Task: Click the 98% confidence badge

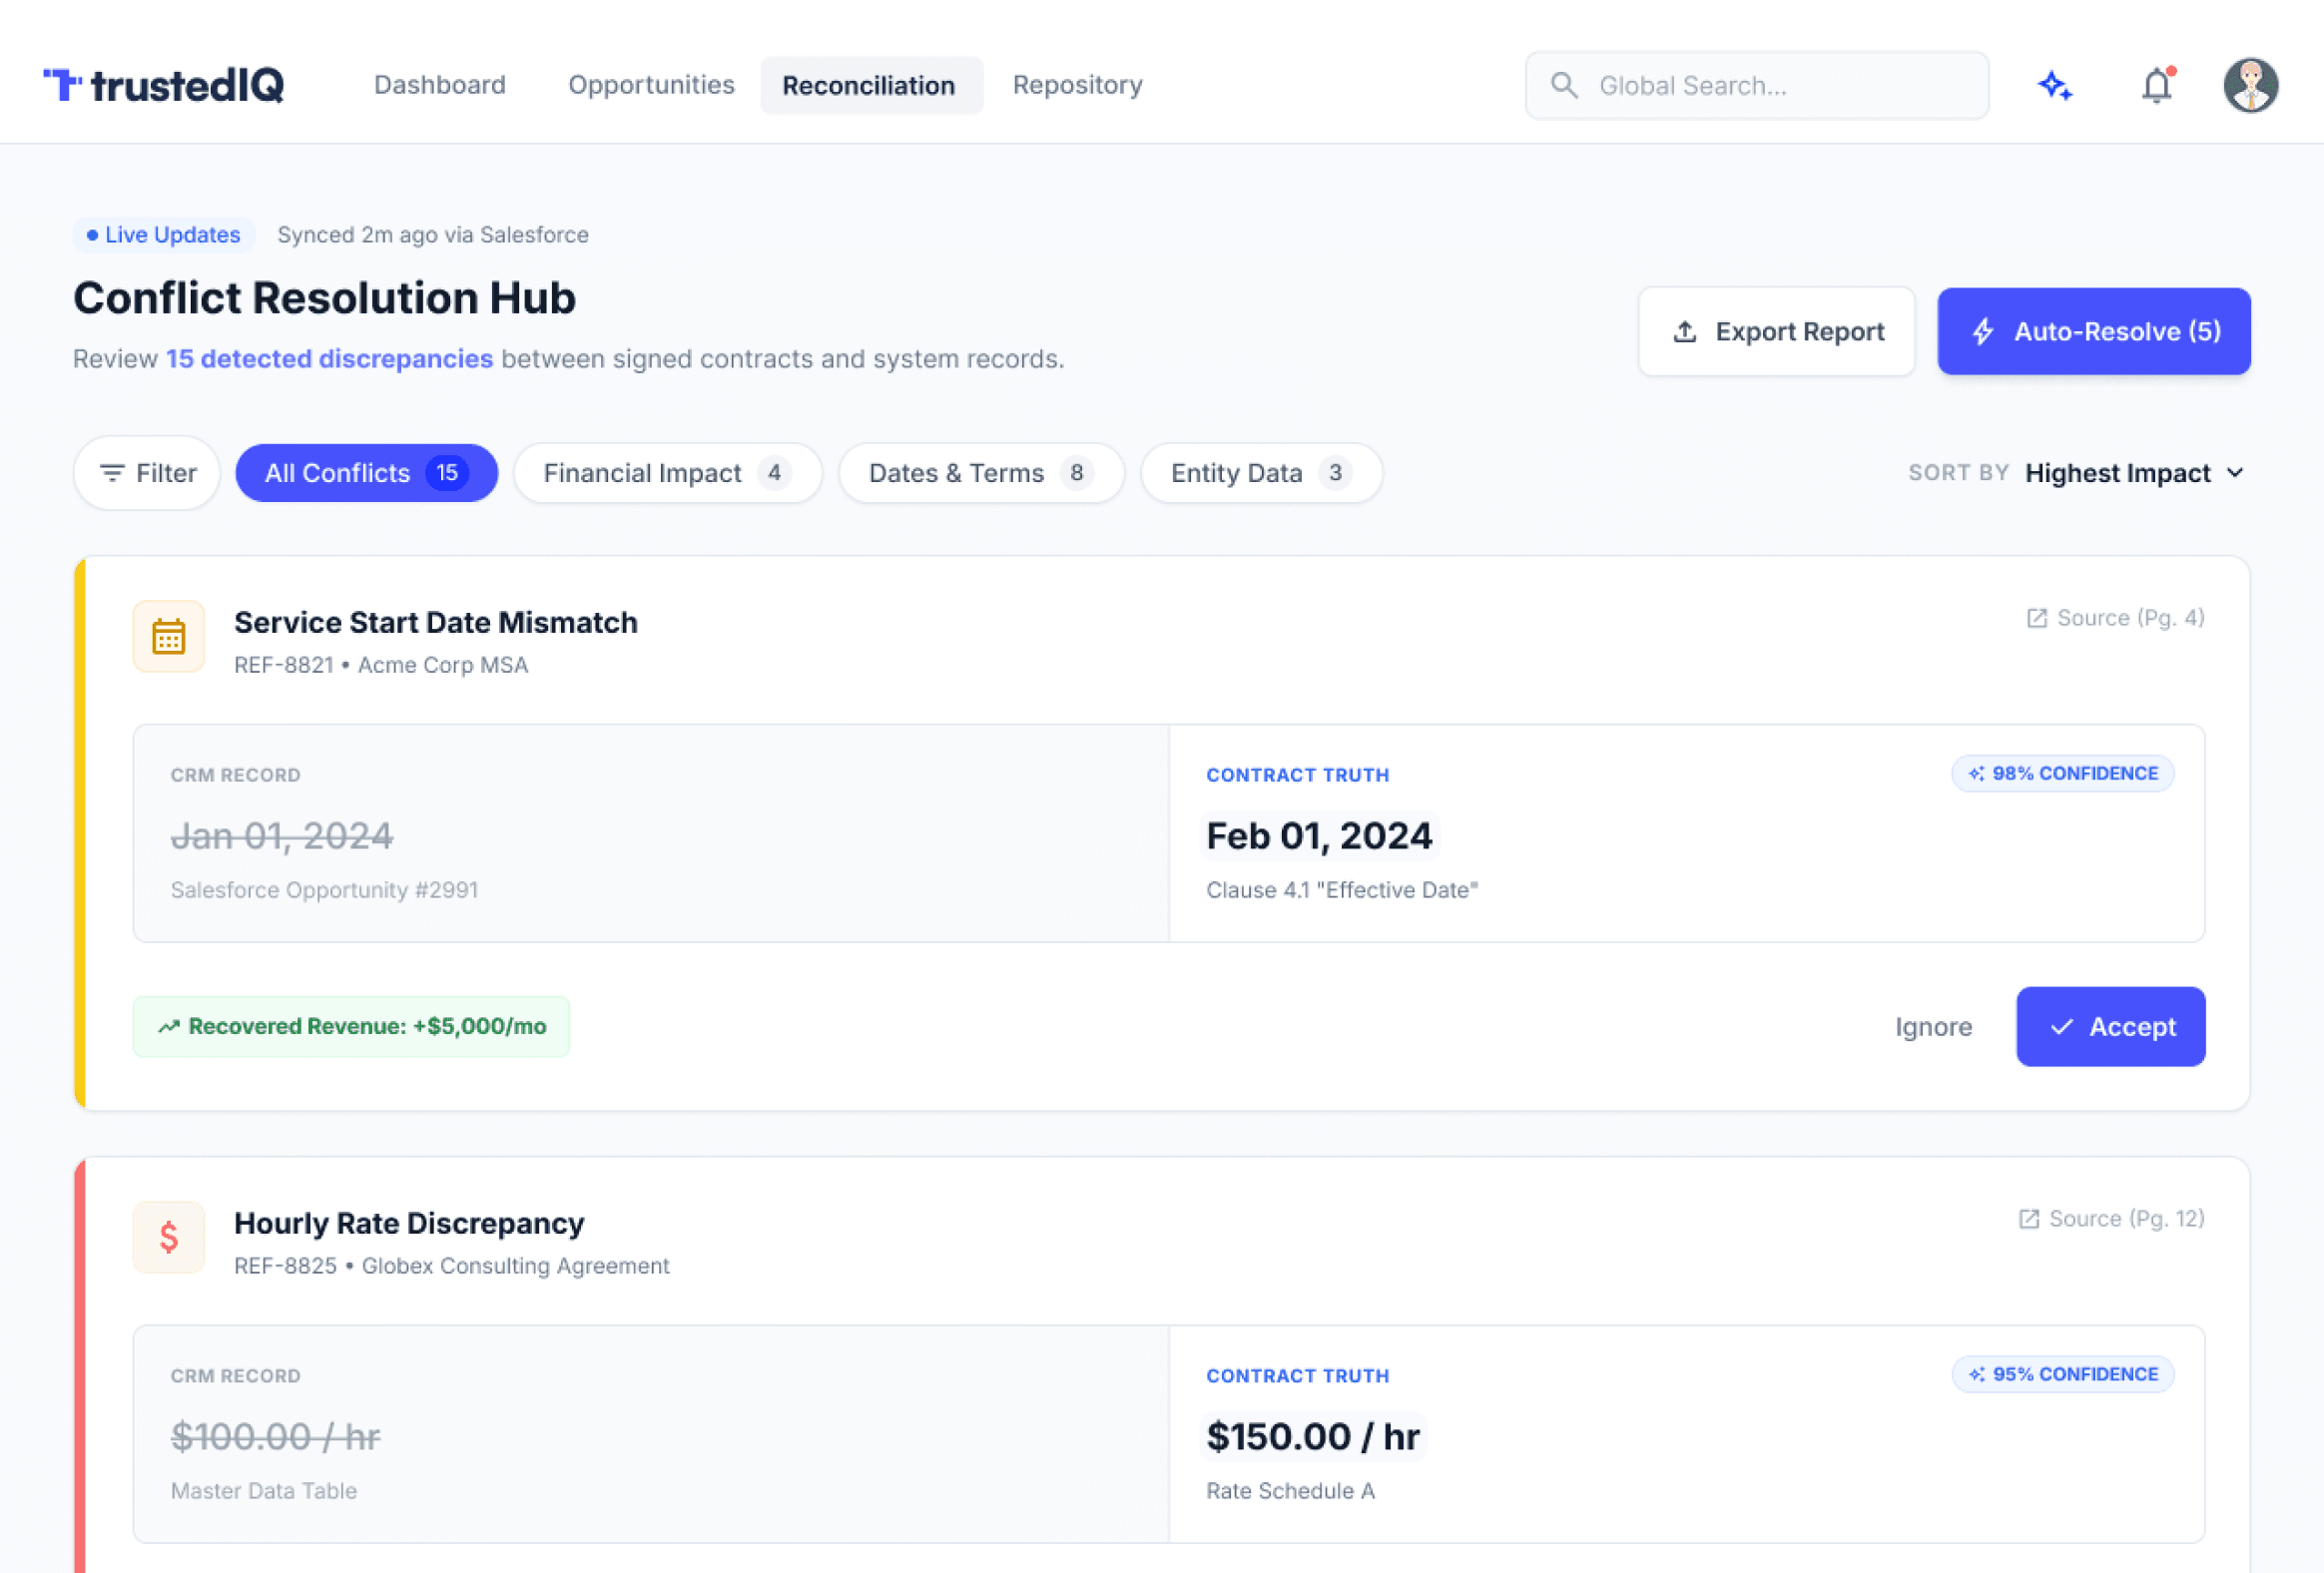Action: pyautogui.click(x=2062, y=773)
